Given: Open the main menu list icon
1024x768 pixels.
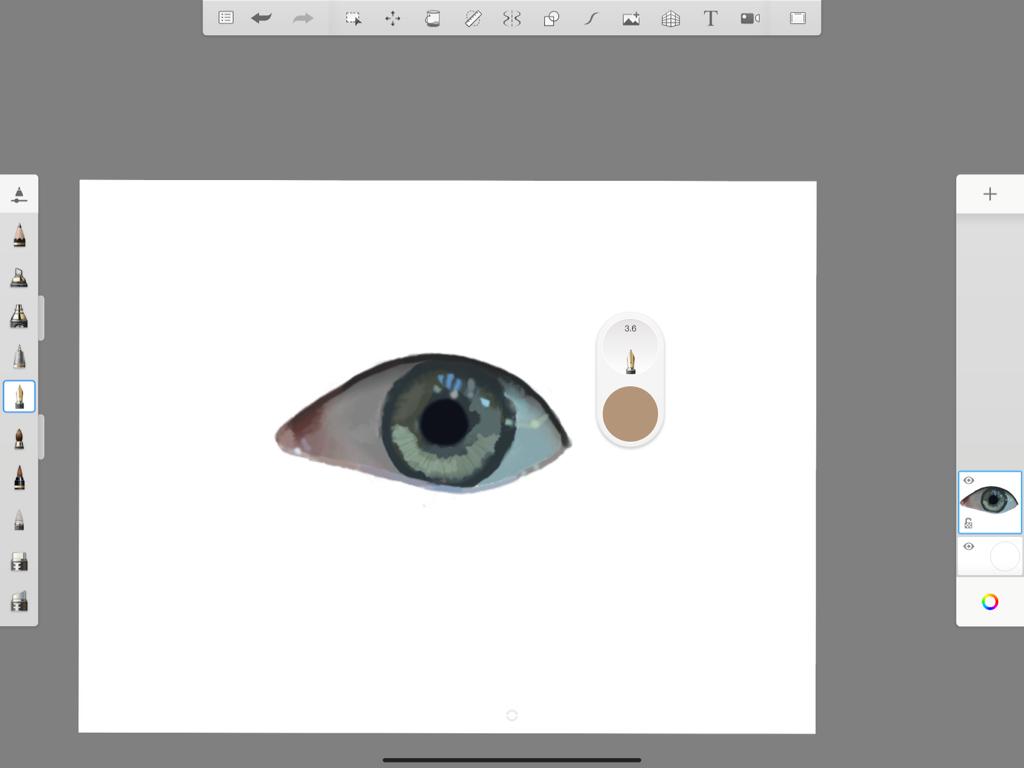Looking at the screenshot, I should tap(226, 18).
